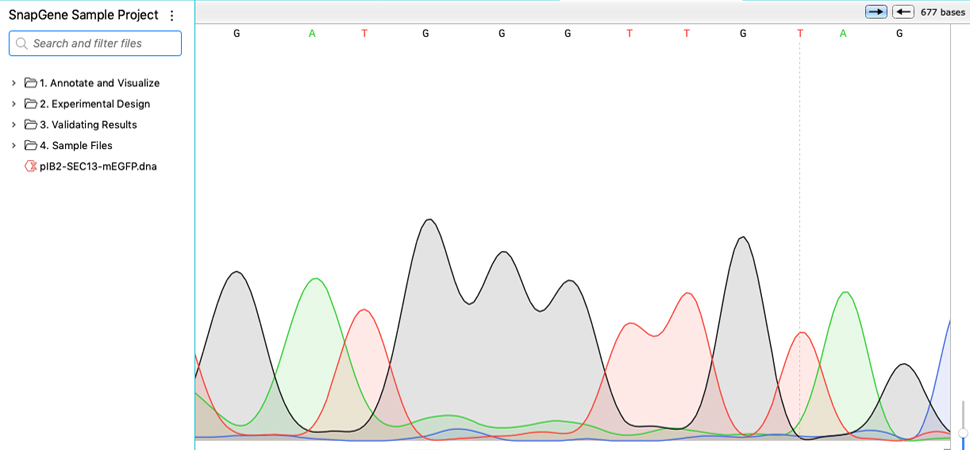This screenshot has height=450, width=970.
Task: Click the tallest black G peak in chromatogram
Action: tap(429, 222)
